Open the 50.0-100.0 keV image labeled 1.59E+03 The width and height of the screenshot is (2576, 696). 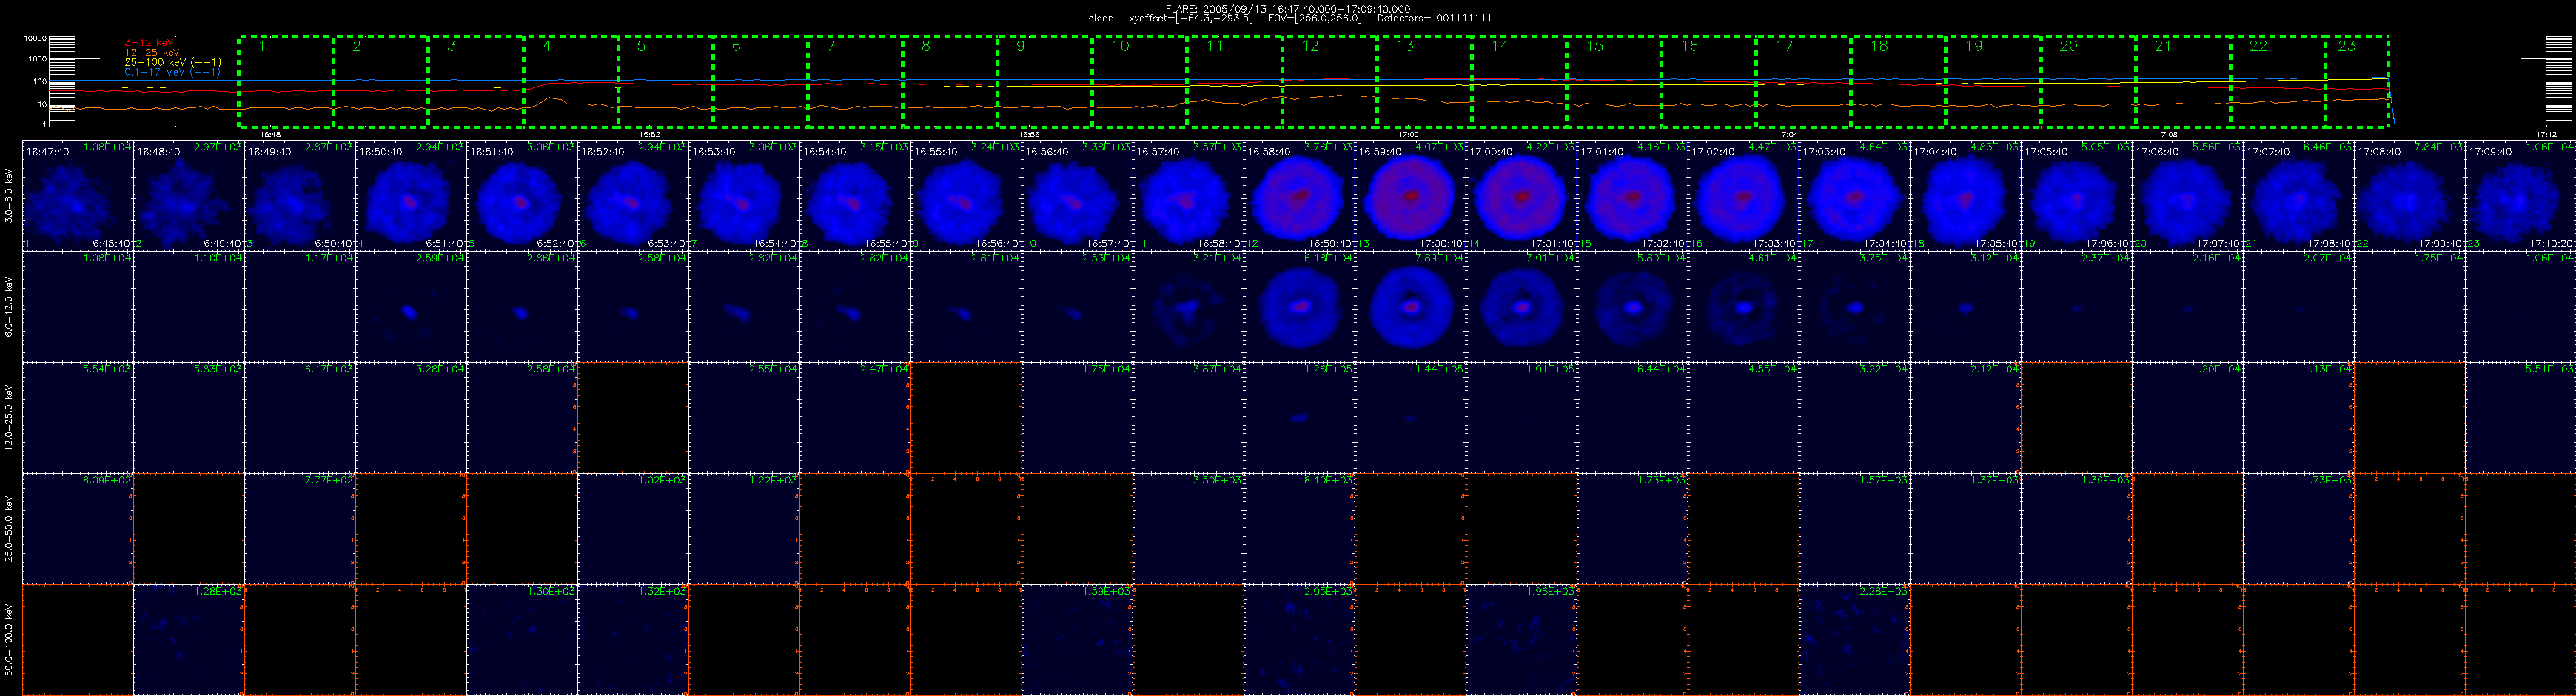click(1077, 639)
